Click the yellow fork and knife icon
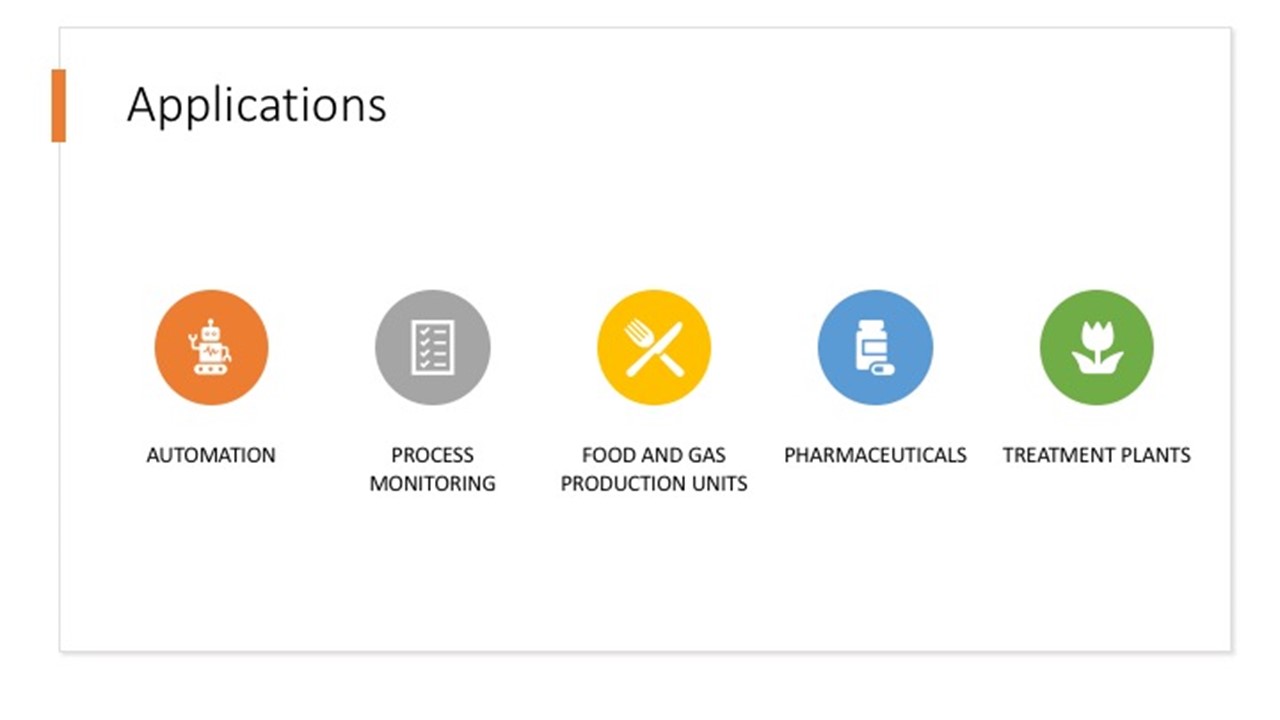This screenshot has width=1280, height=720. [x=654, y=347]
